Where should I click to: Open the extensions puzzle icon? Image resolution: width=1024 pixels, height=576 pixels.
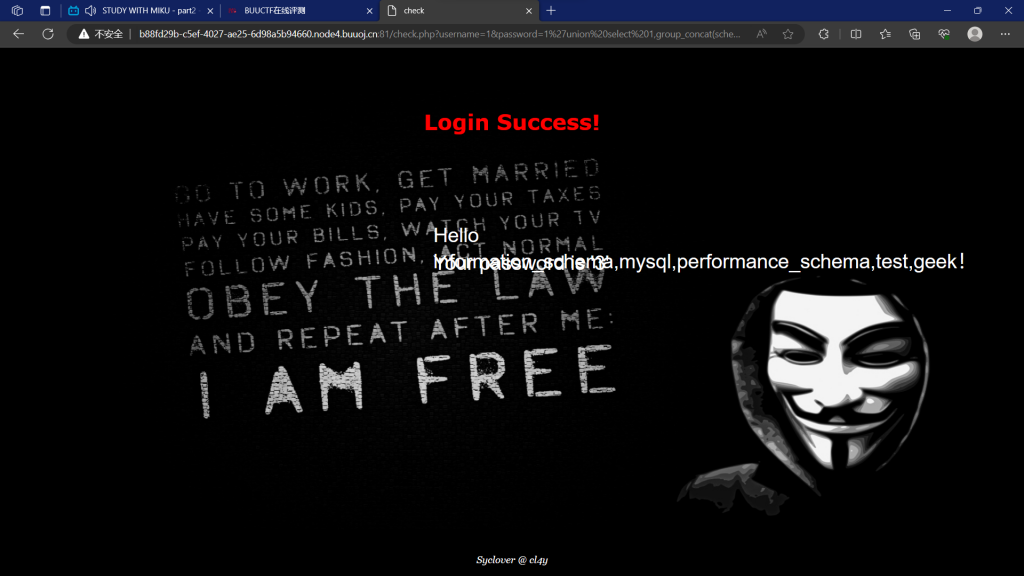tap(824, 34)
